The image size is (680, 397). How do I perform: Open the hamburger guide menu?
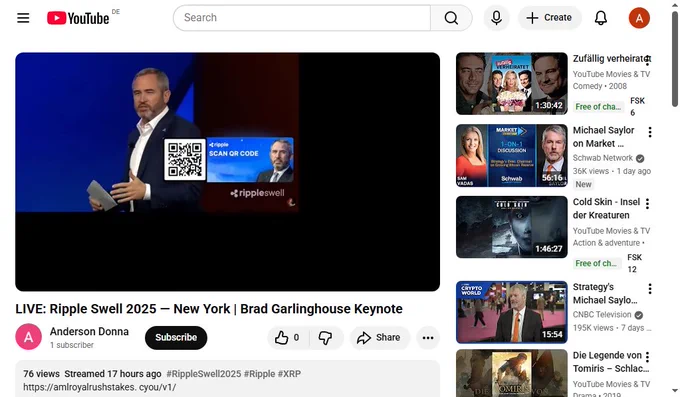click(23, 18)
